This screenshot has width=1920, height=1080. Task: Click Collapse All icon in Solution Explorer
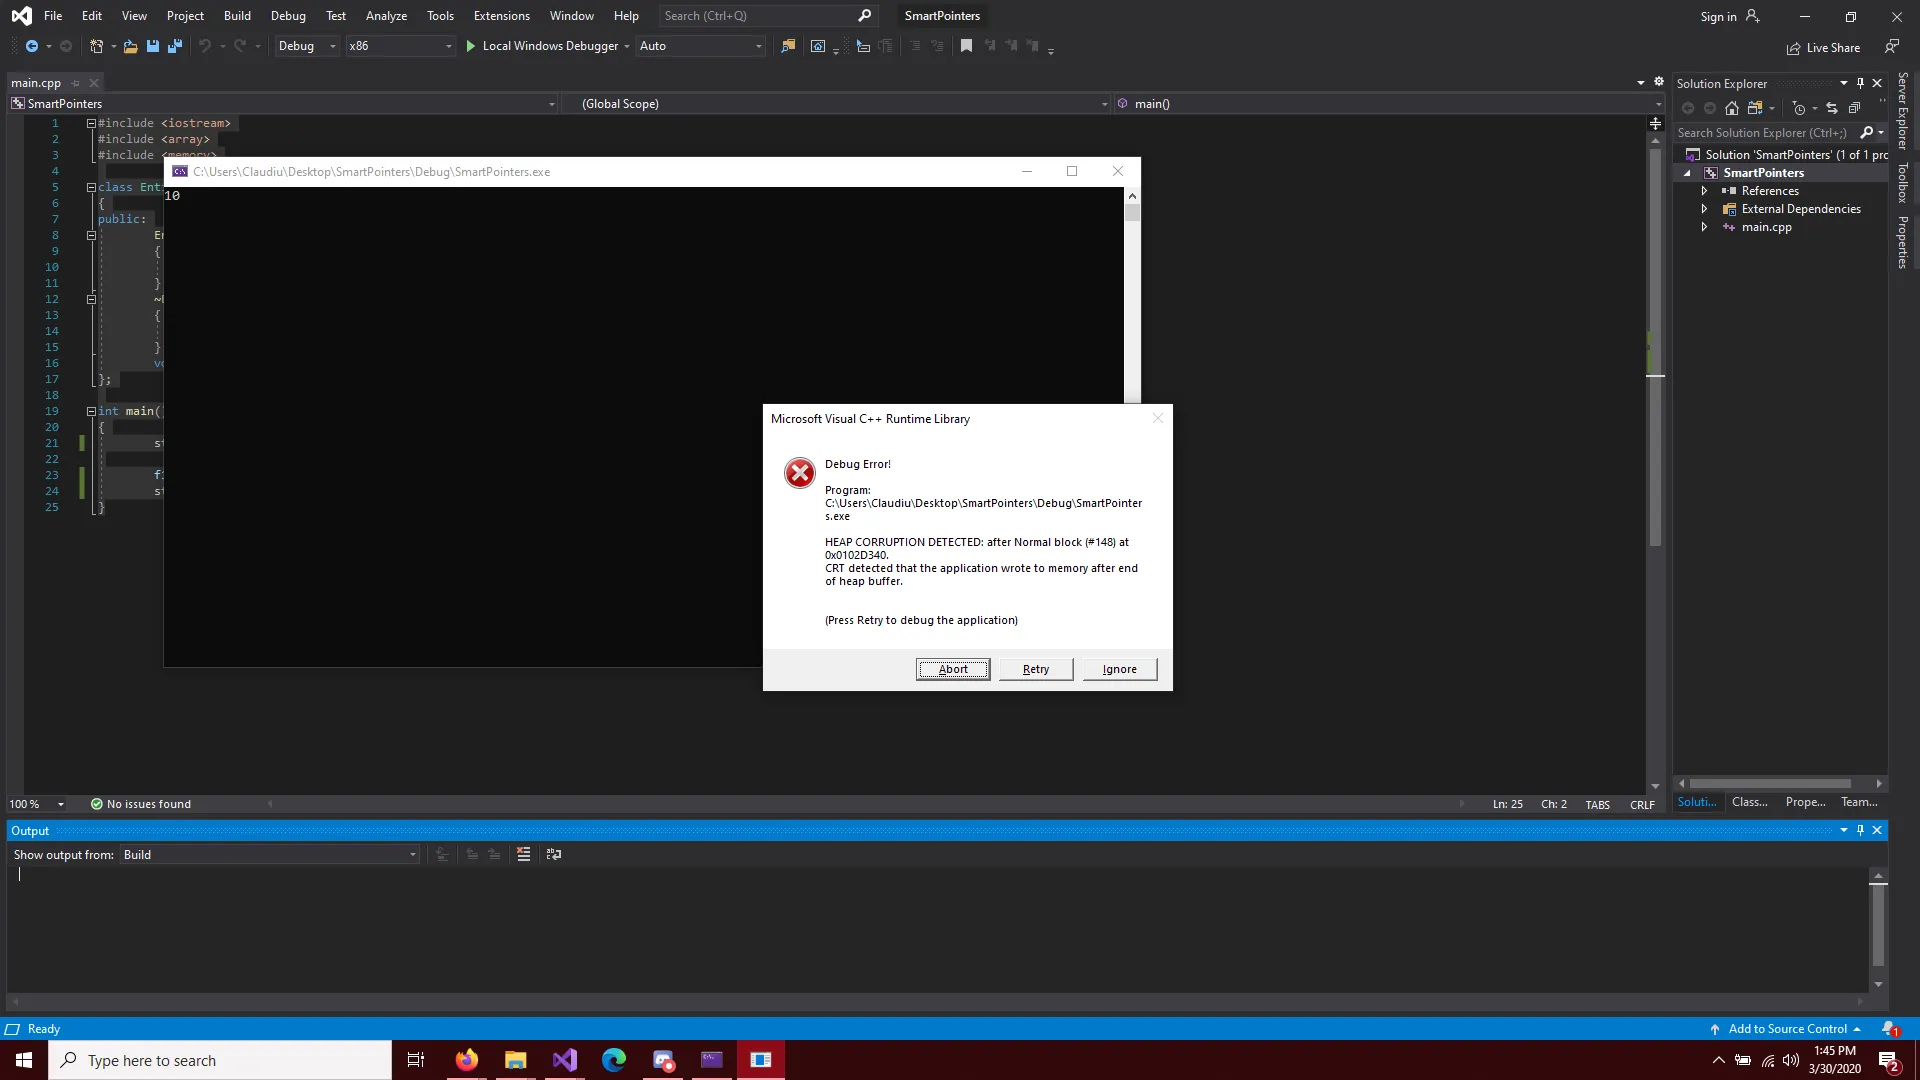click(1854, 108)
